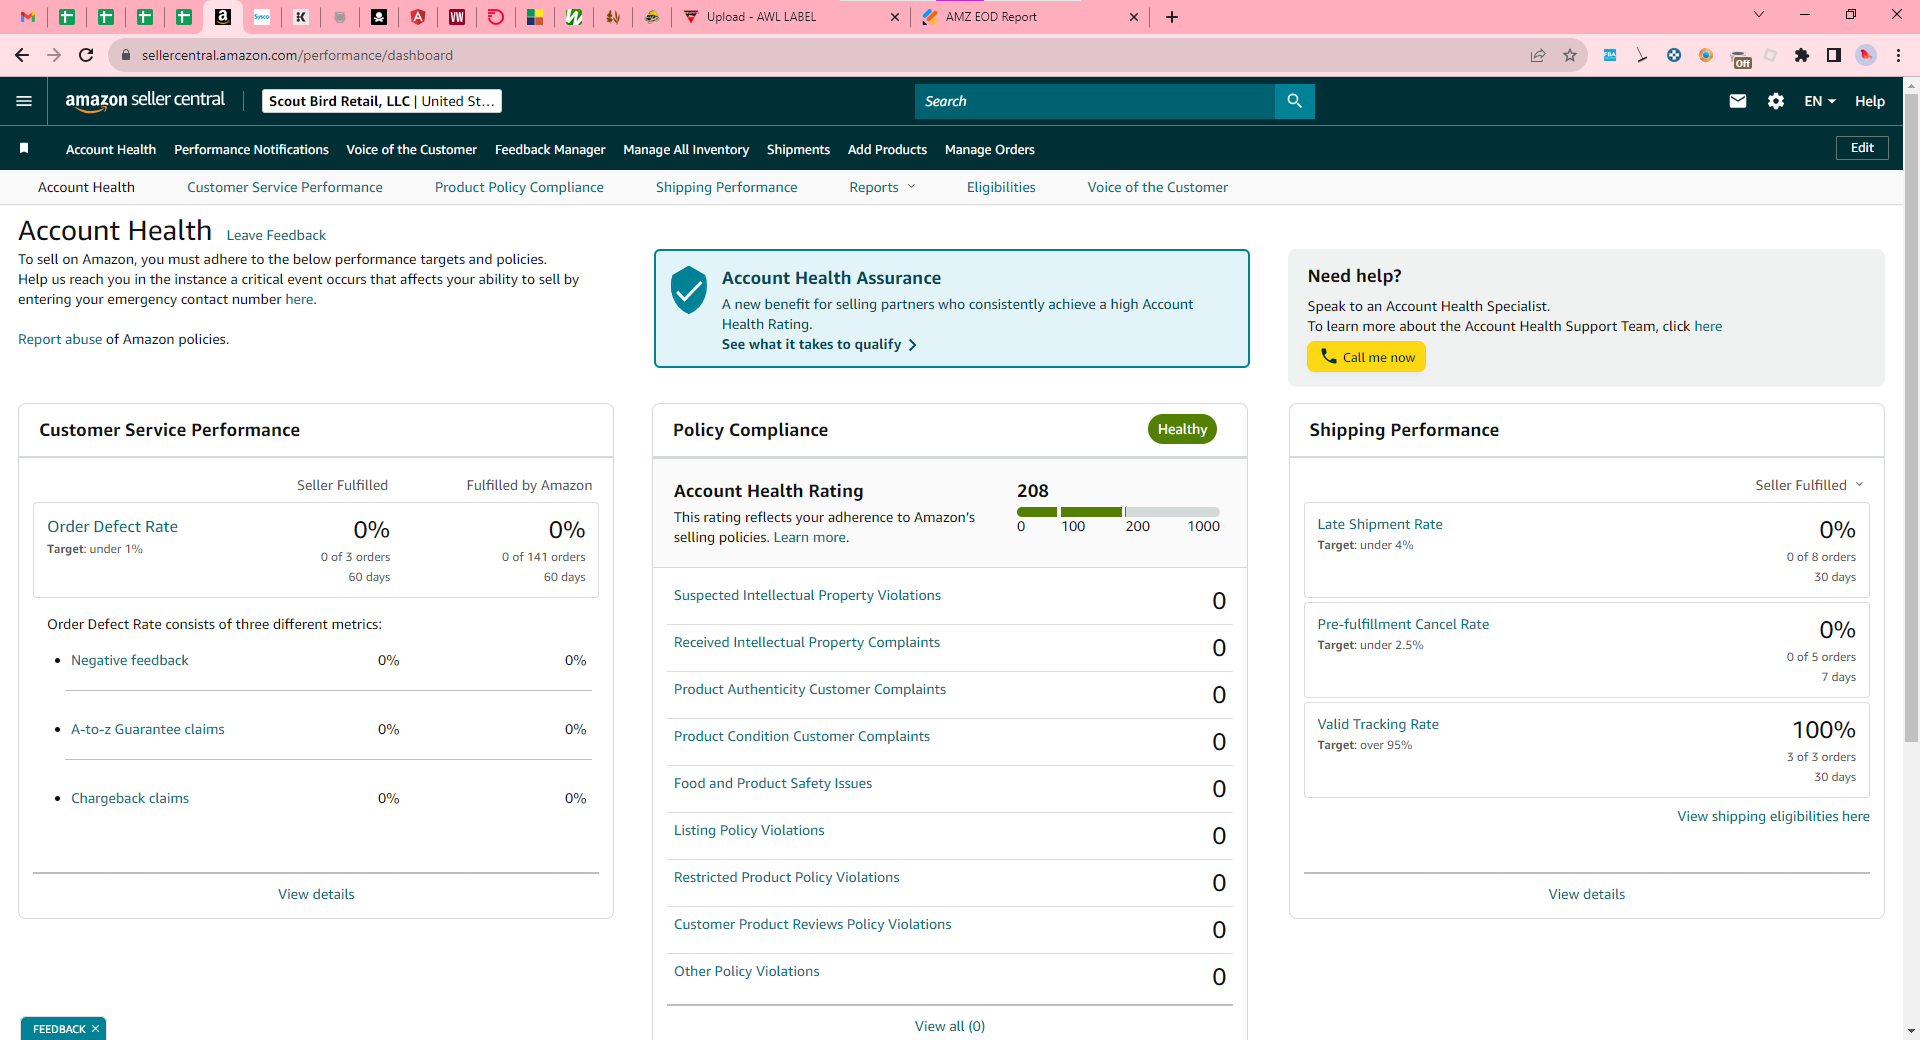Click the share page icon in address bar
The width and height of the screenshot is (1920, 1040).
[1538, 55]
